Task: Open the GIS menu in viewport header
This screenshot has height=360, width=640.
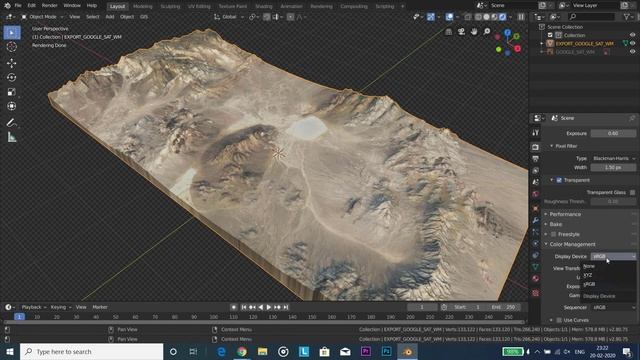Action: tap(144, 17)
